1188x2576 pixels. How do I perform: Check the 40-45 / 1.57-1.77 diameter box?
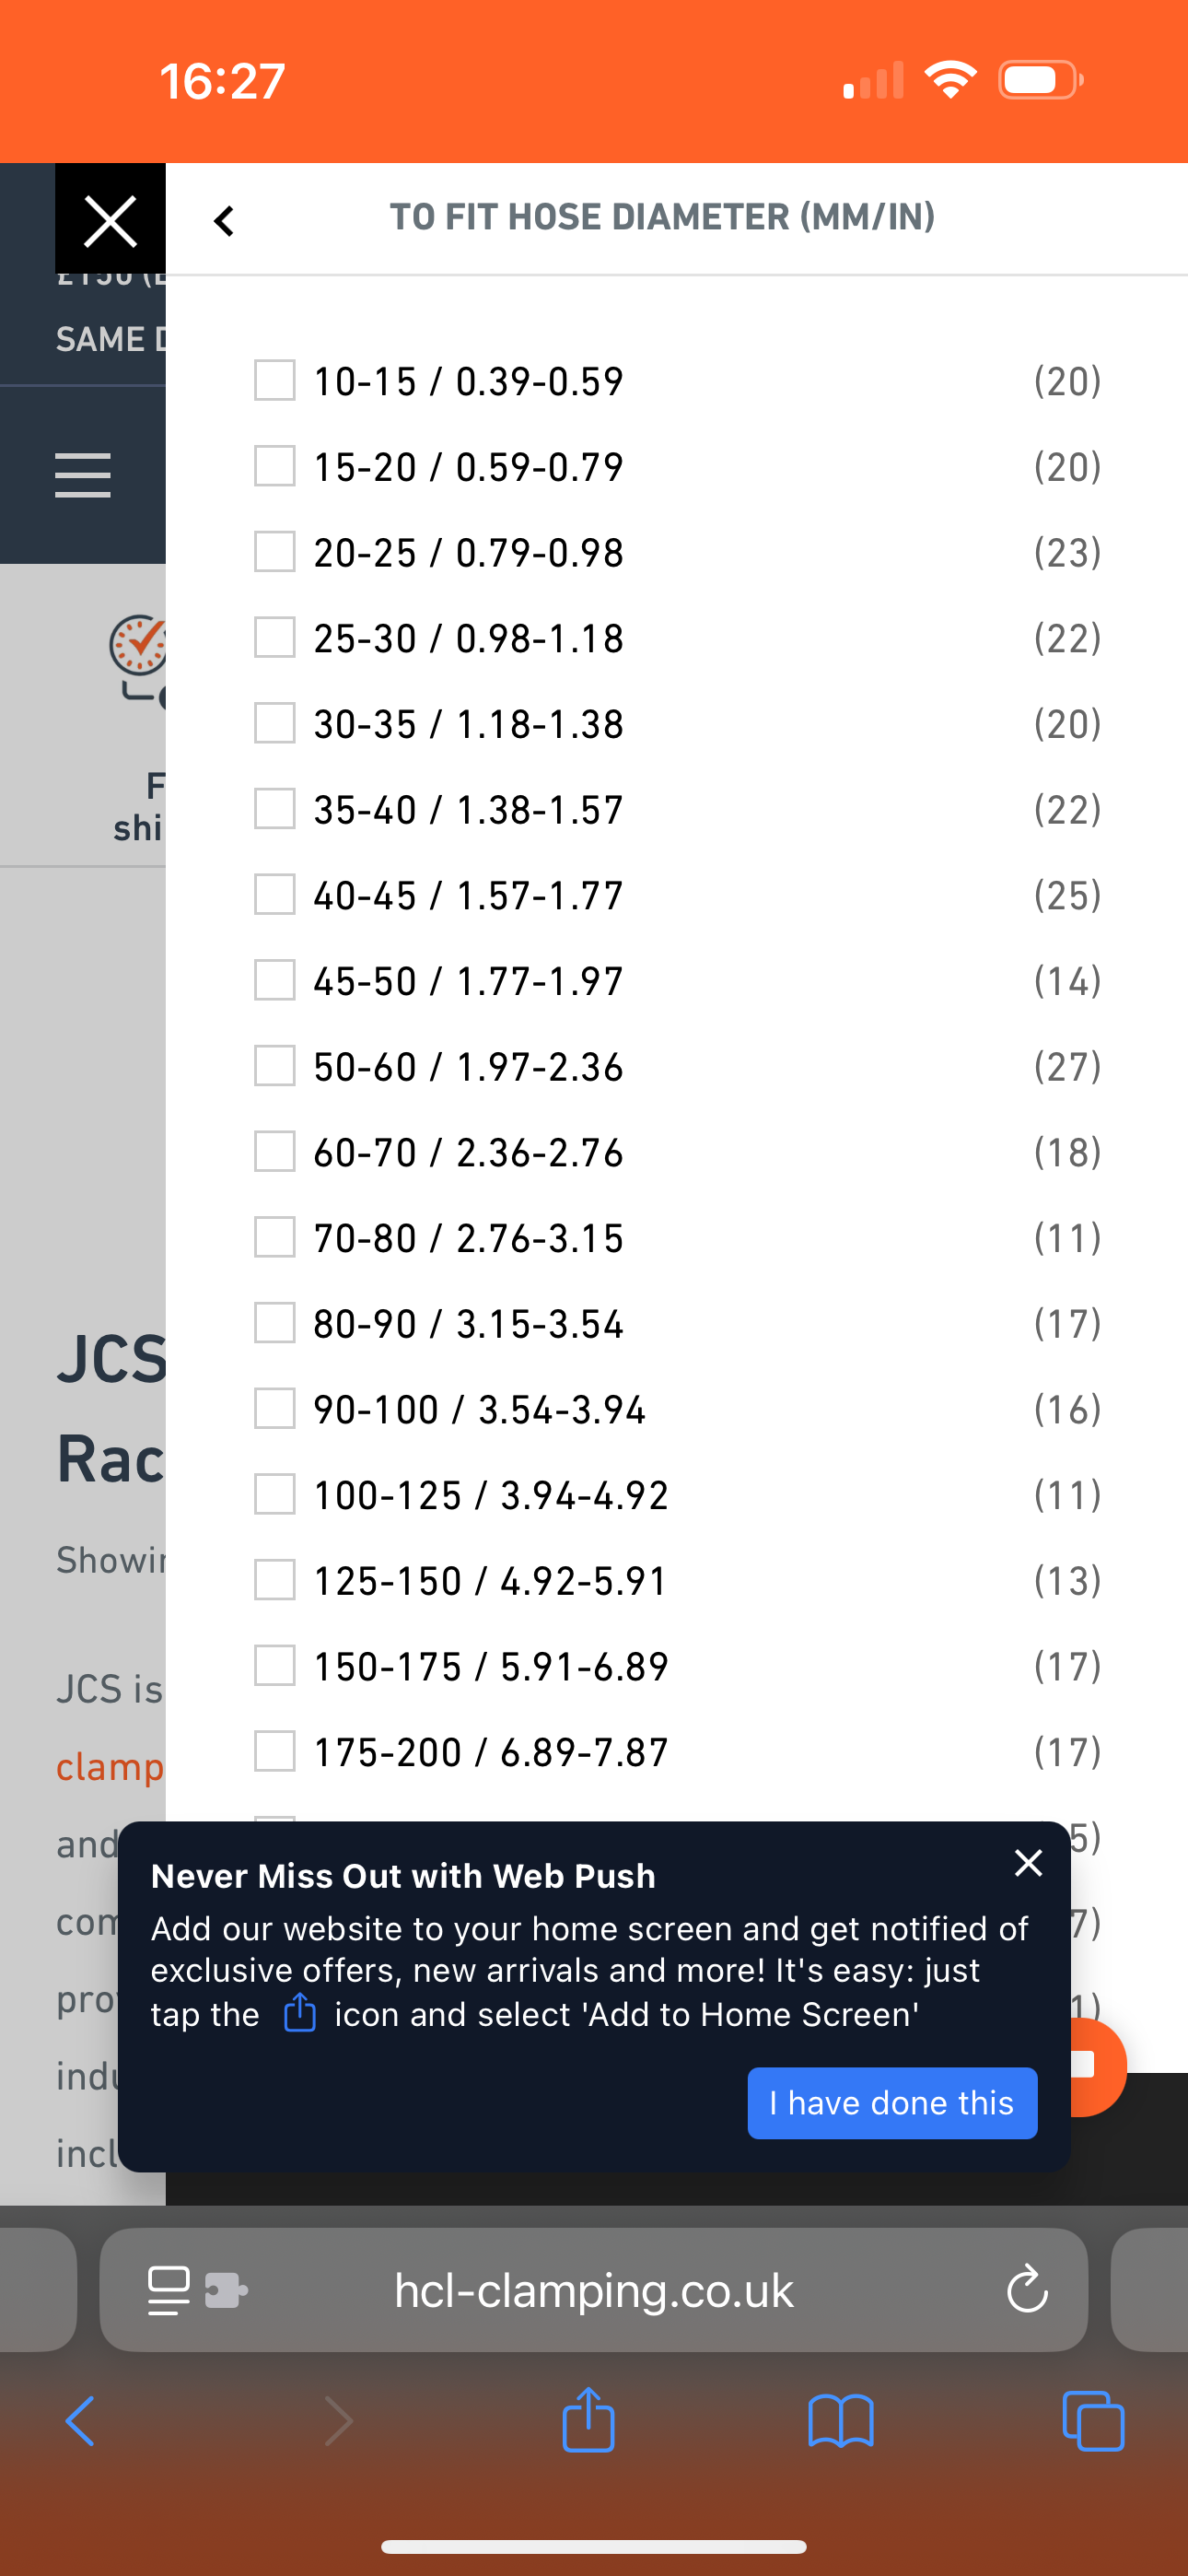(274, 894)
